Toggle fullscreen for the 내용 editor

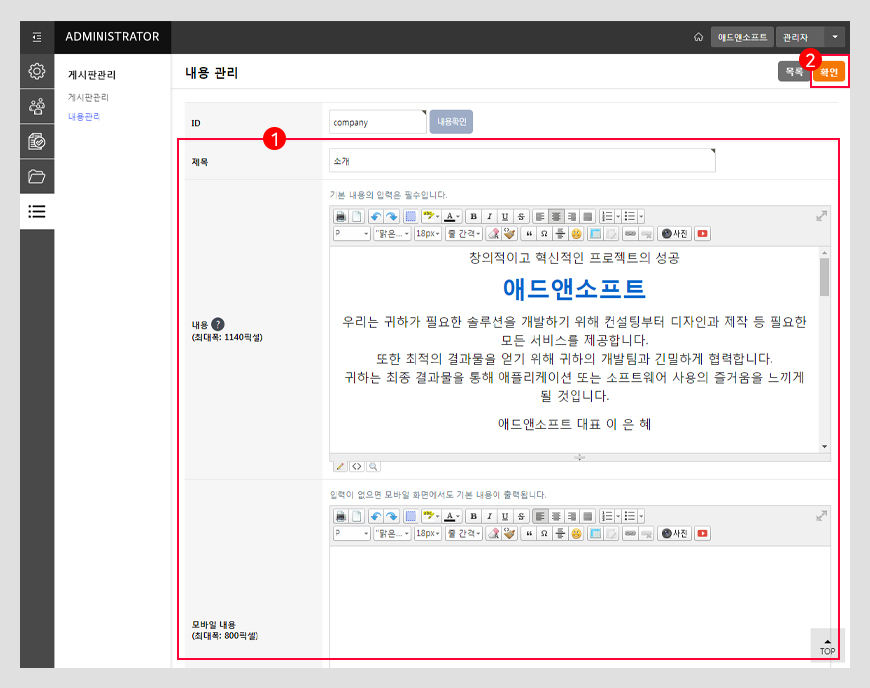click(x=821, y=216)
